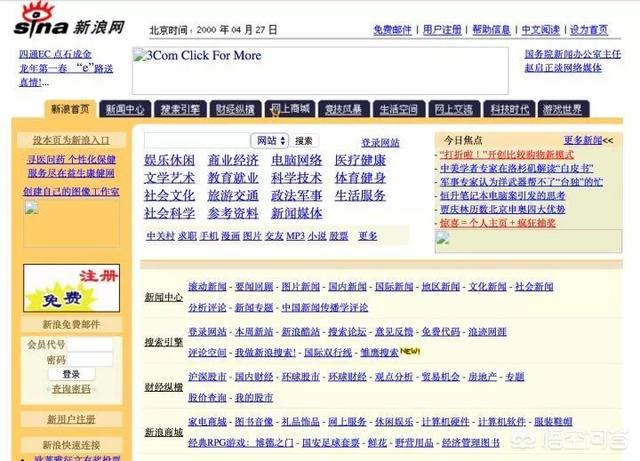Open 滚动新闻 in the news center row
Screen dimensions: 640x461
coord(207,287)
